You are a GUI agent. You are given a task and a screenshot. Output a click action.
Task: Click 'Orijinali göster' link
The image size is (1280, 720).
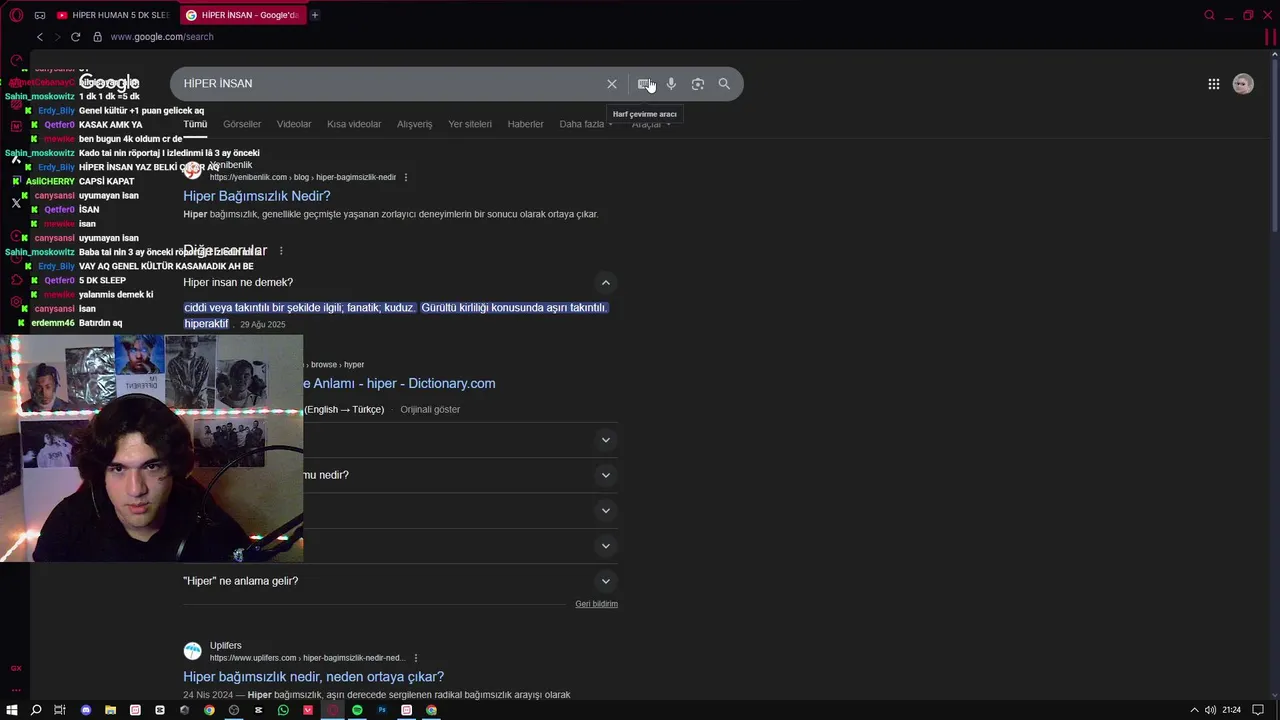(x=430, y=409)
